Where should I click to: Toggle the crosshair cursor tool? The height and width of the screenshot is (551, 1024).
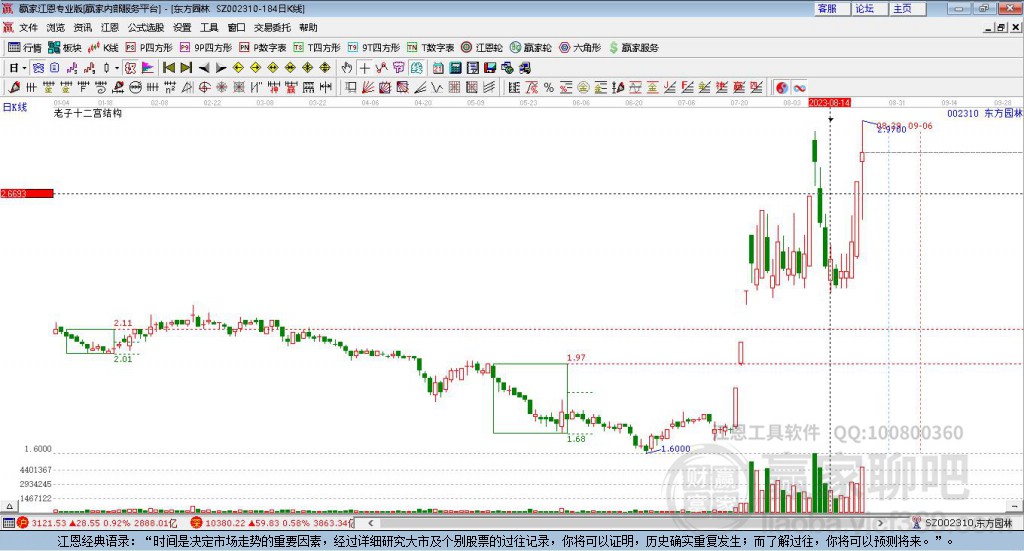pos(364,68)
